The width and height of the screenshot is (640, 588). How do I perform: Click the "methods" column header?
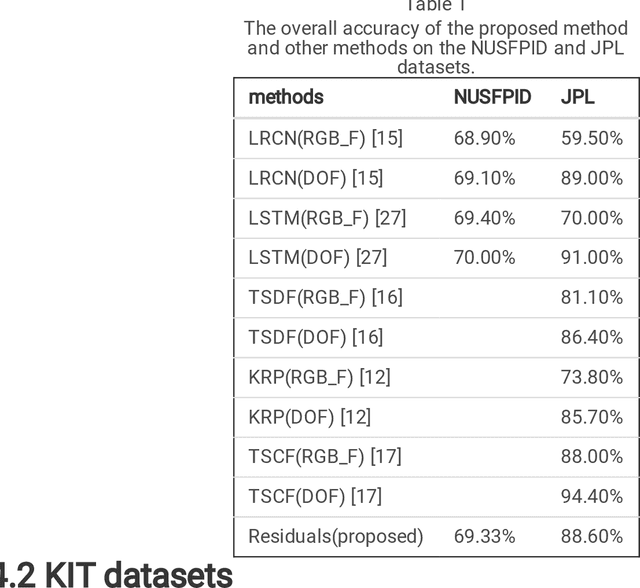pyautogui.click(x=286, y=97)
